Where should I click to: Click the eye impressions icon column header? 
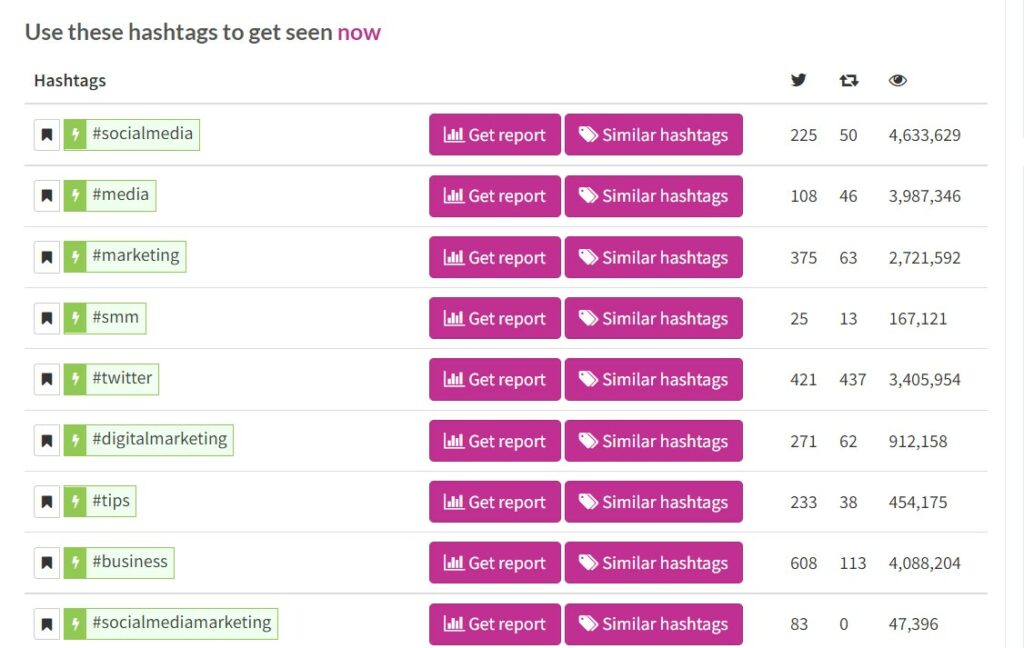click(897, 80)
